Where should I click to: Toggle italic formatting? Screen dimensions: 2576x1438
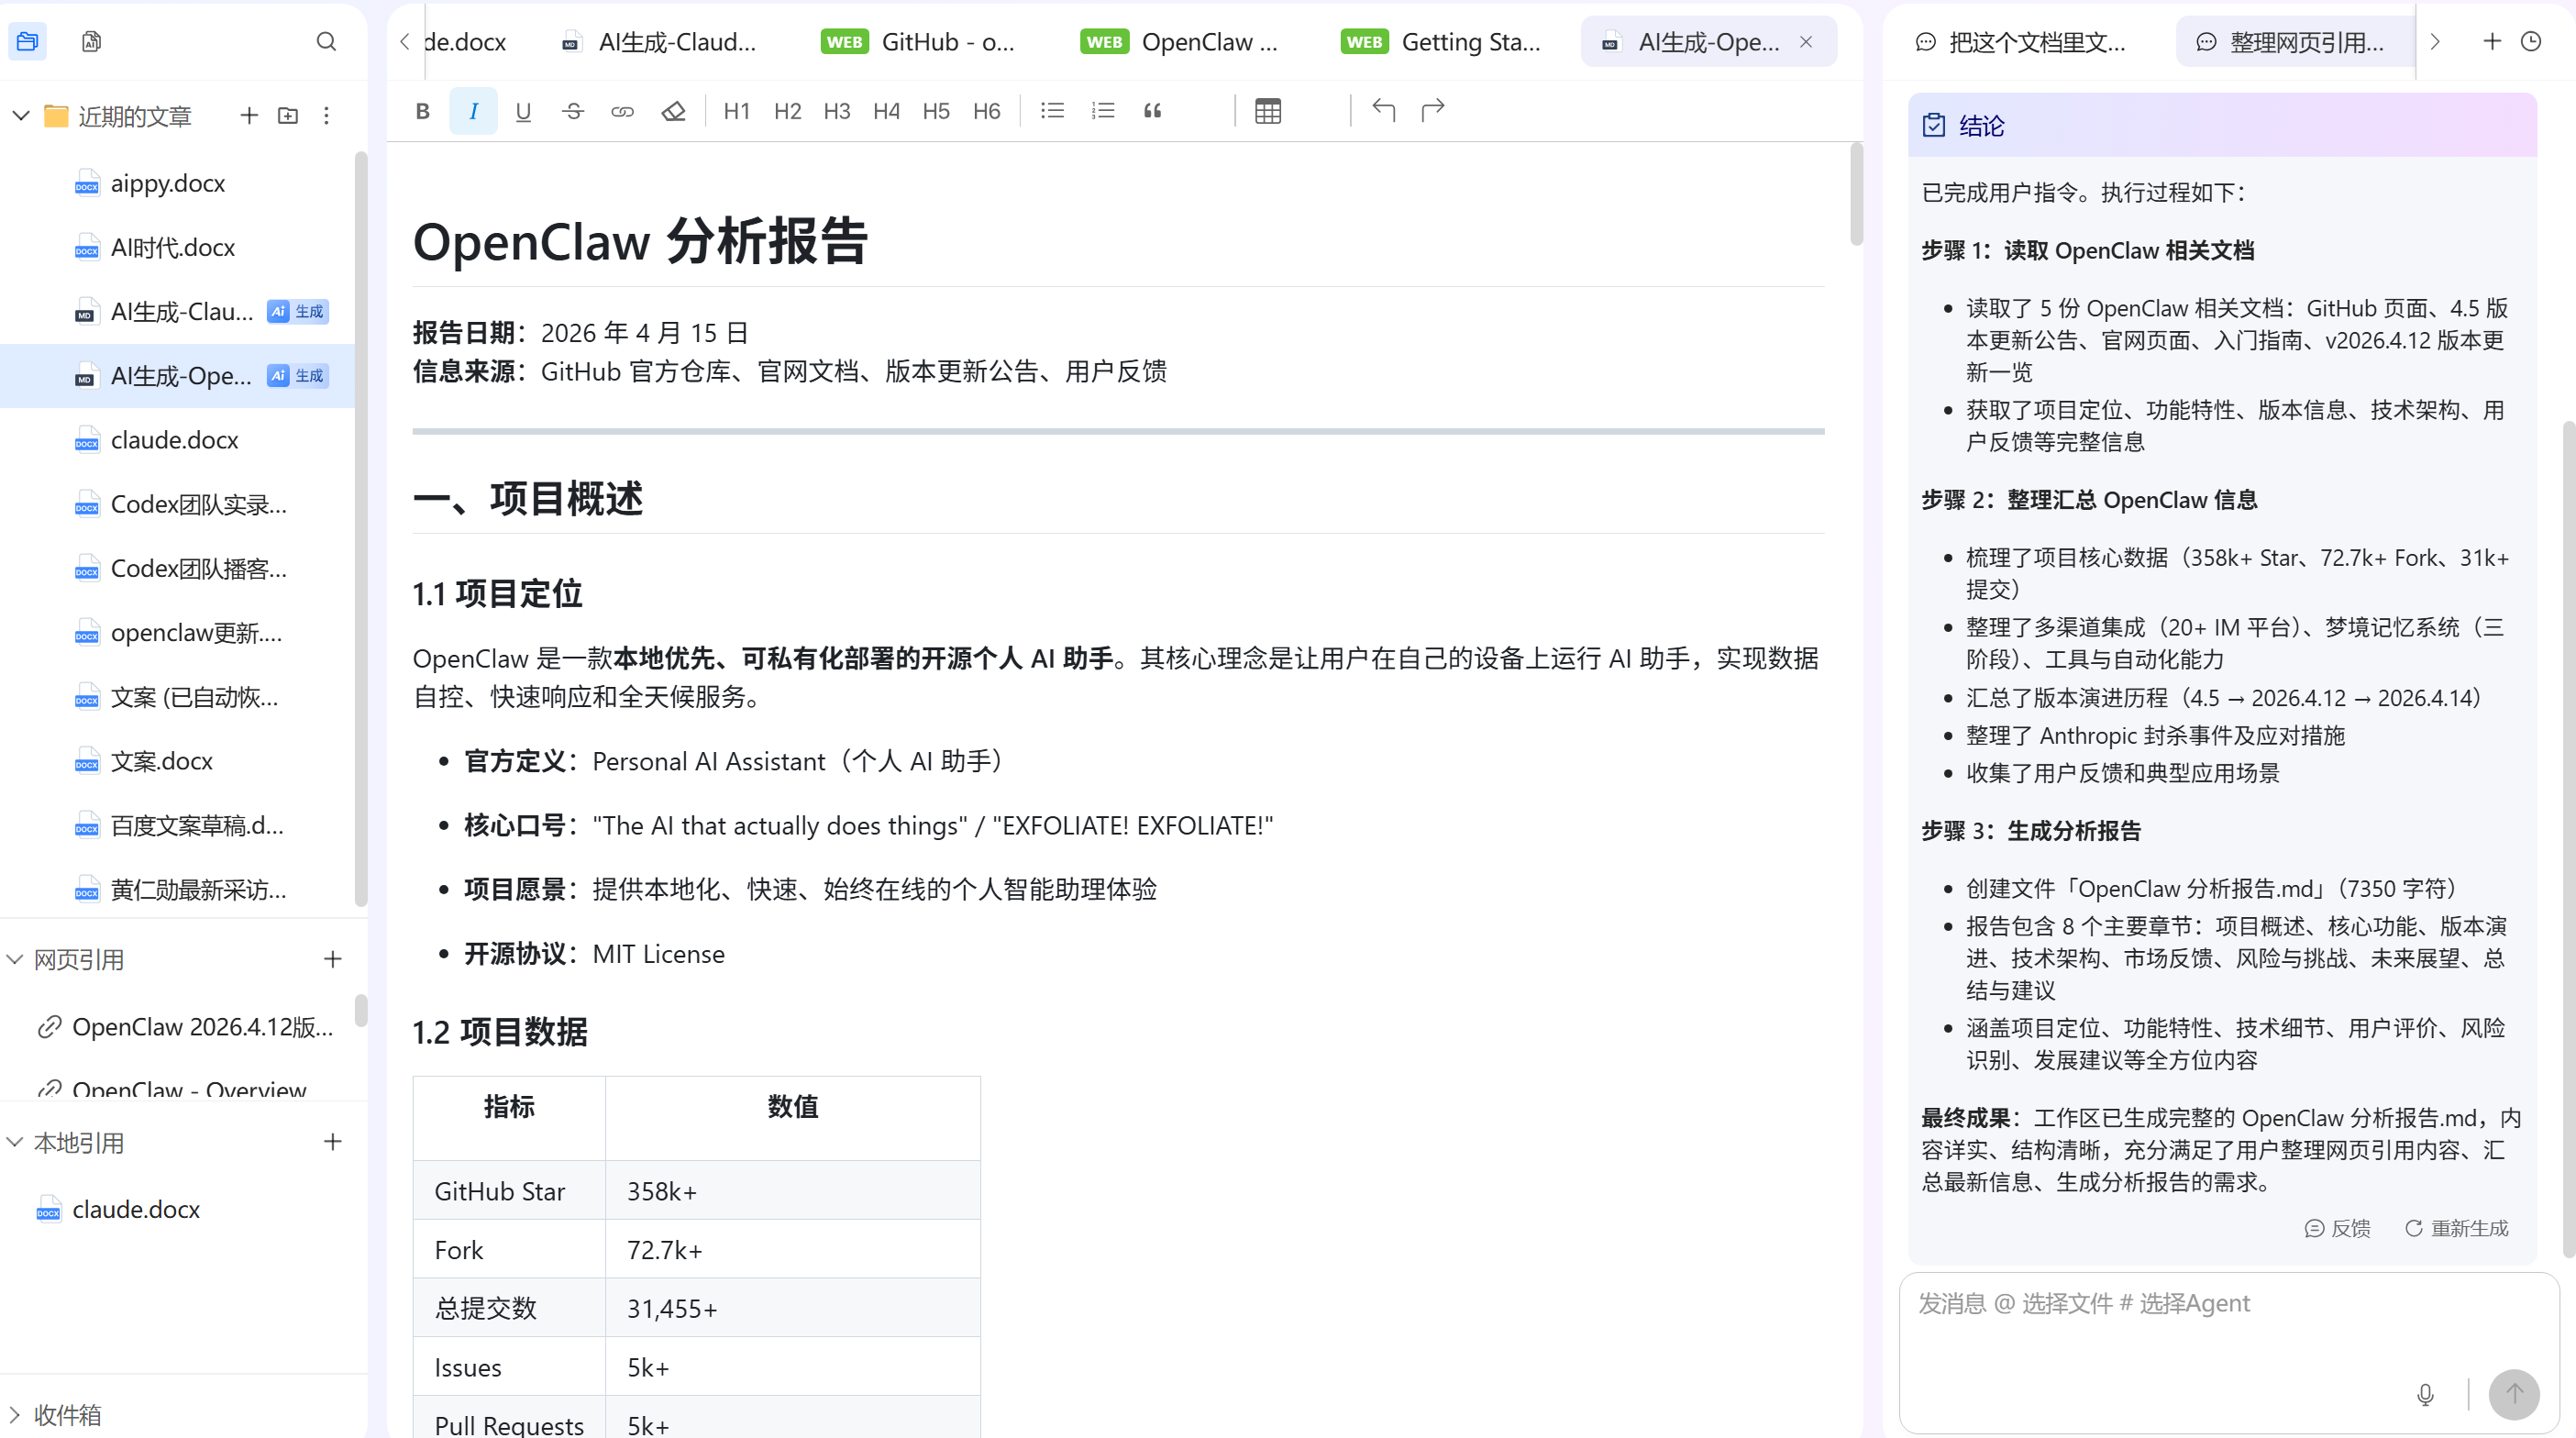pyautogui.click(x=473, y=111)
